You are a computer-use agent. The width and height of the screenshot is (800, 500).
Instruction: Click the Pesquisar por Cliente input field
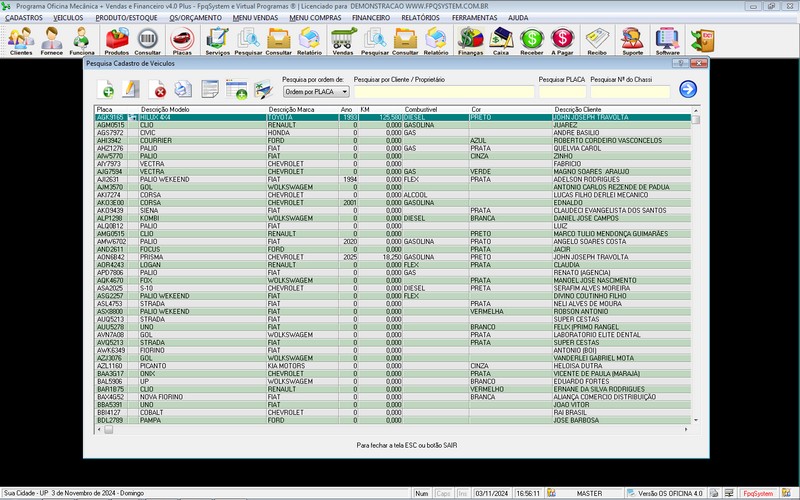[442, 91]
